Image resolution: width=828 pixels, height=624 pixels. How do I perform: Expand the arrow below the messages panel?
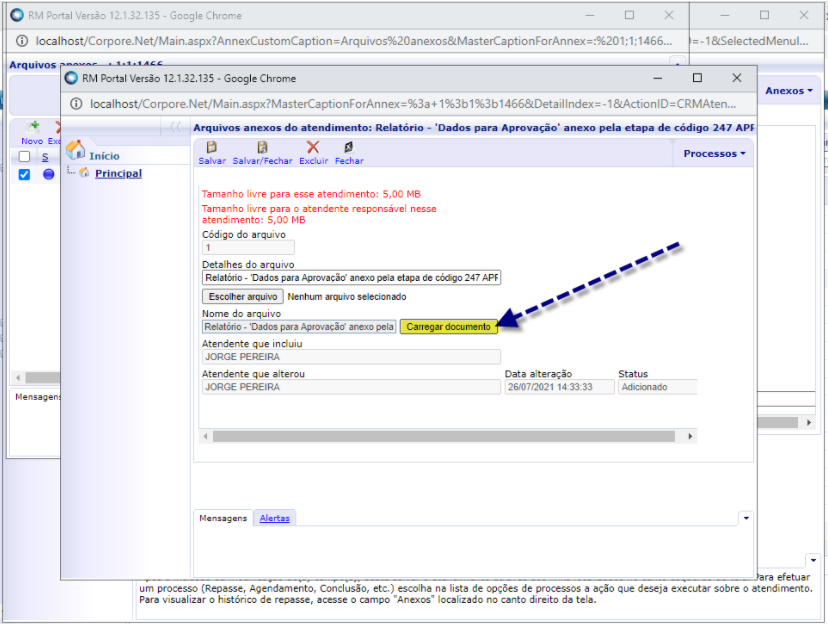[x=813, y=560]
